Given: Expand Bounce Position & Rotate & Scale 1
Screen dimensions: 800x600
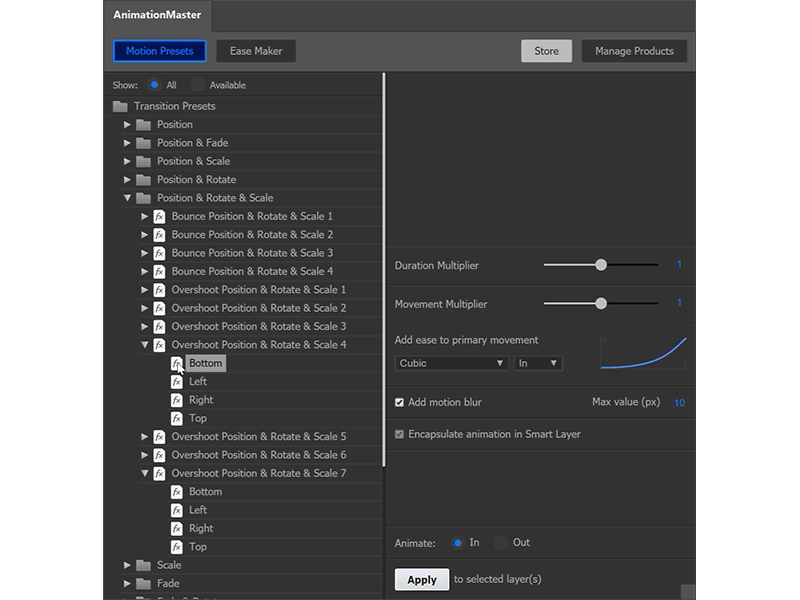Looking at the screenshot, I should coord(144,216).
